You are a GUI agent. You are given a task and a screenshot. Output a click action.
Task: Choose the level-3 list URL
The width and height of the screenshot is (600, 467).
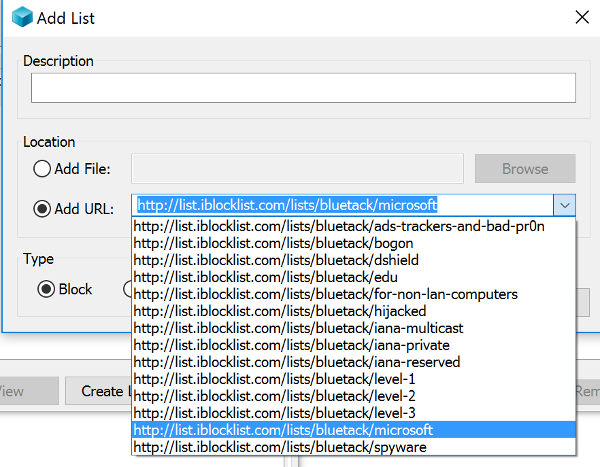pos(339,413)
